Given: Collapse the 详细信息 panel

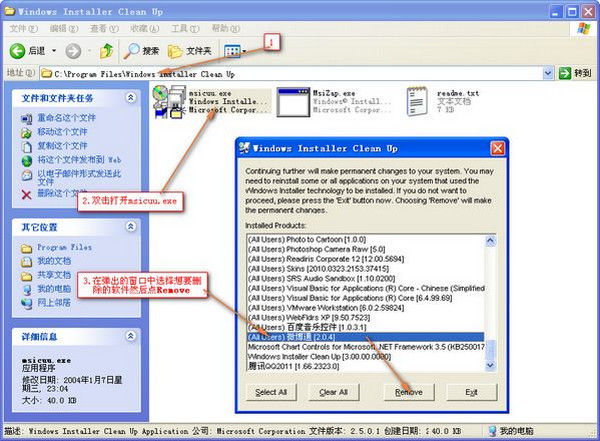Looking at the screenshot, I should coord(130,337).
